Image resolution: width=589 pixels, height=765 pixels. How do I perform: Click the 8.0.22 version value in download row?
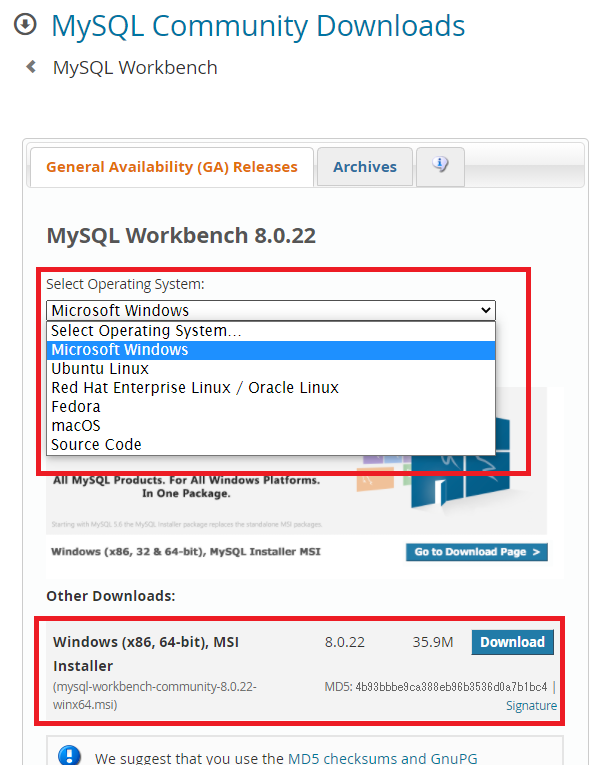click(345, 642)
